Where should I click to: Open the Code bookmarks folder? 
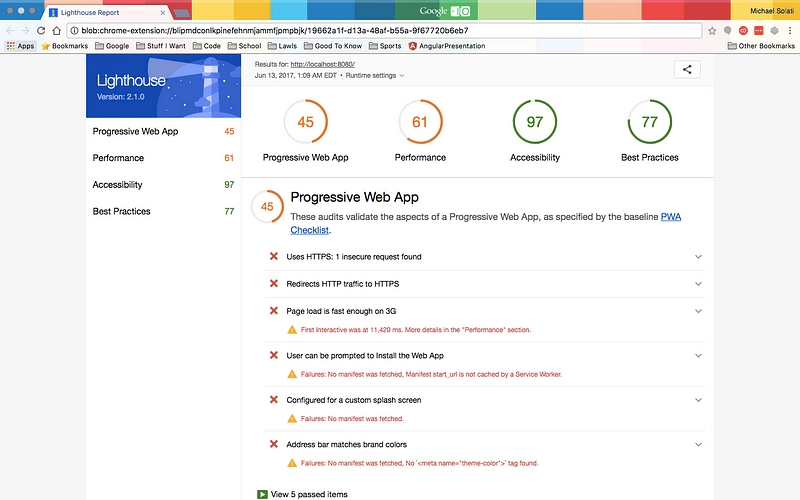(207, 46)
